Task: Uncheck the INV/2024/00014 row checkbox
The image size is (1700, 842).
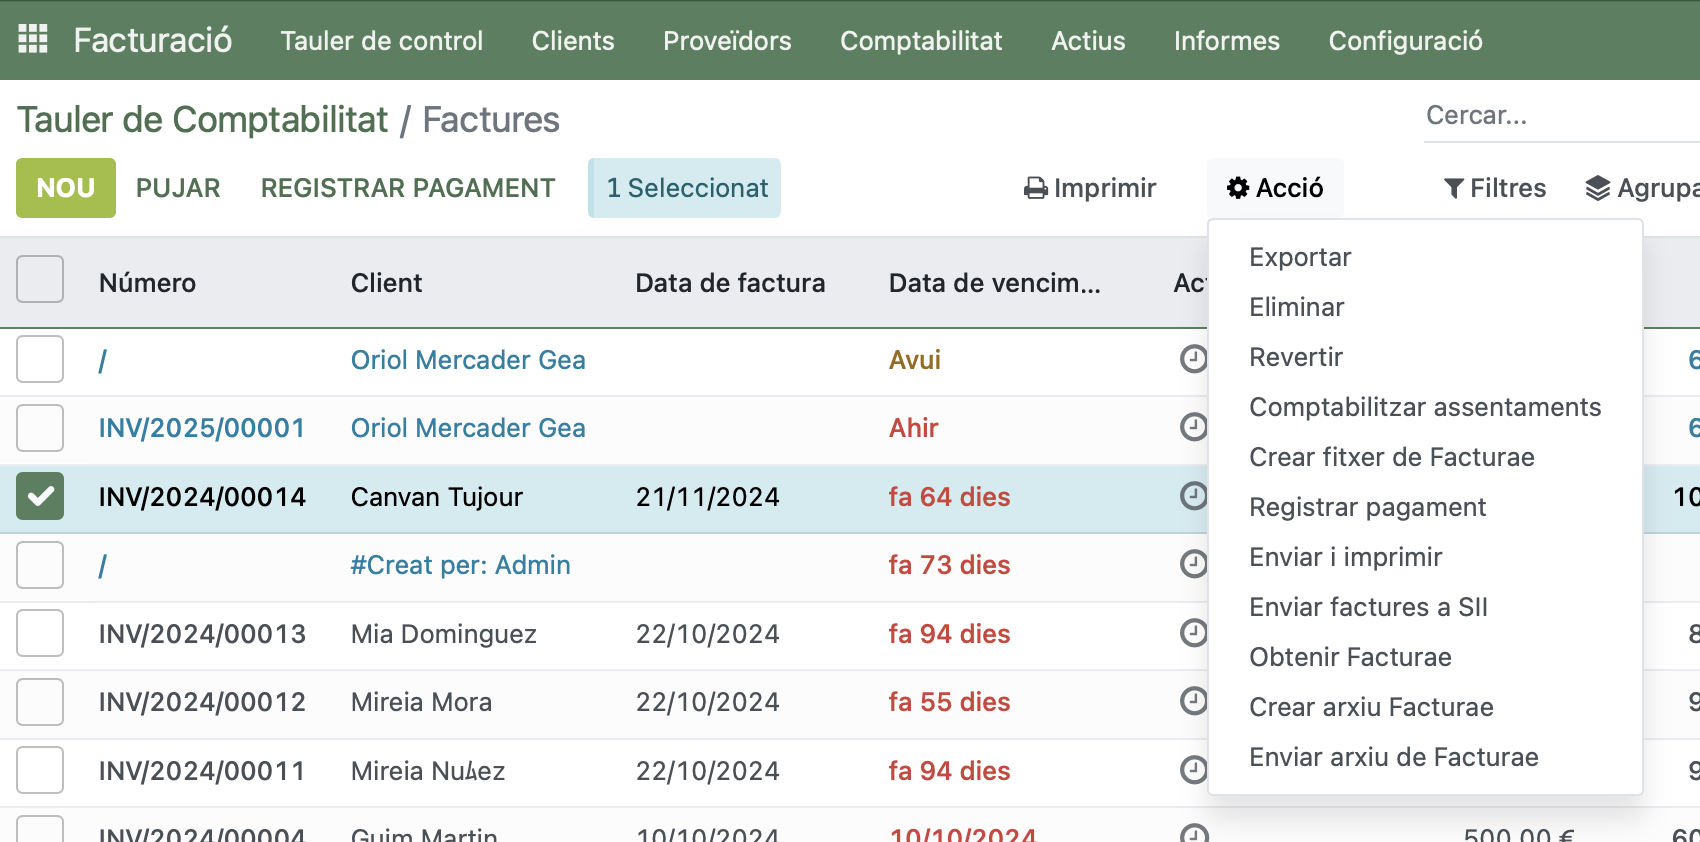Action: pos(40,496)
